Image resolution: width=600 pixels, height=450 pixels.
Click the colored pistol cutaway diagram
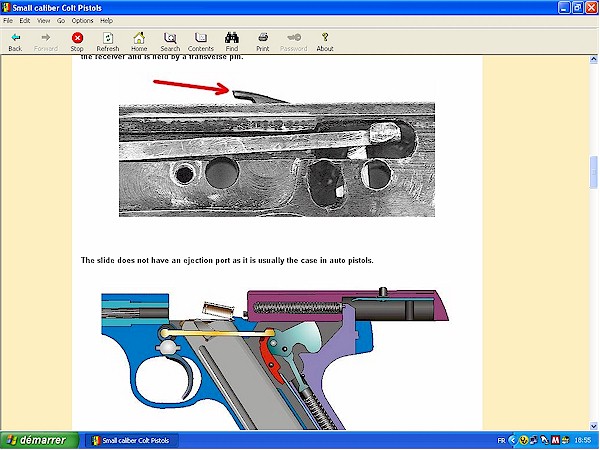275,359
